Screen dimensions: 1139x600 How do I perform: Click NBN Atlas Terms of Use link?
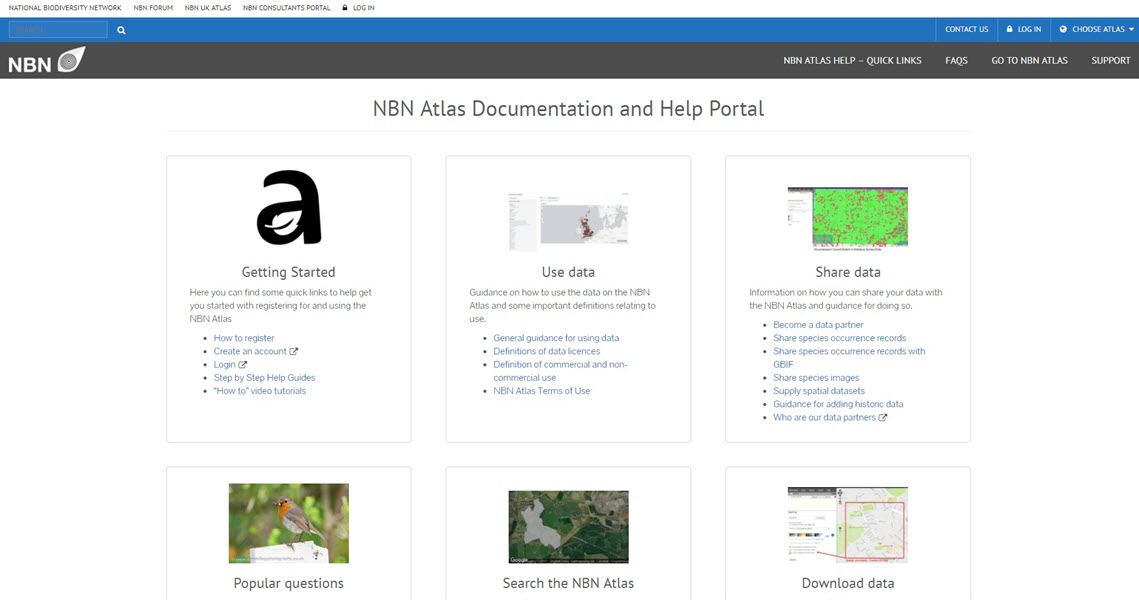(540, 390)
